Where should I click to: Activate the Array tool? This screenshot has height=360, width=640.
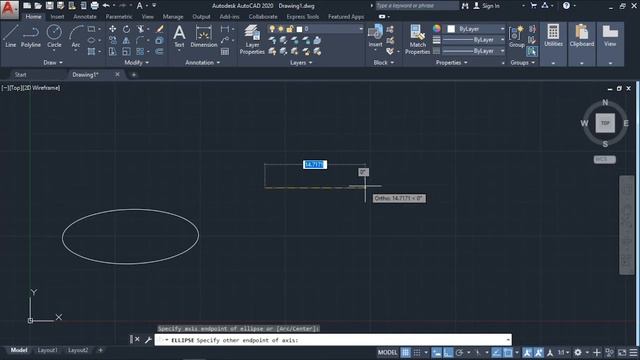(x=140, y=51)
